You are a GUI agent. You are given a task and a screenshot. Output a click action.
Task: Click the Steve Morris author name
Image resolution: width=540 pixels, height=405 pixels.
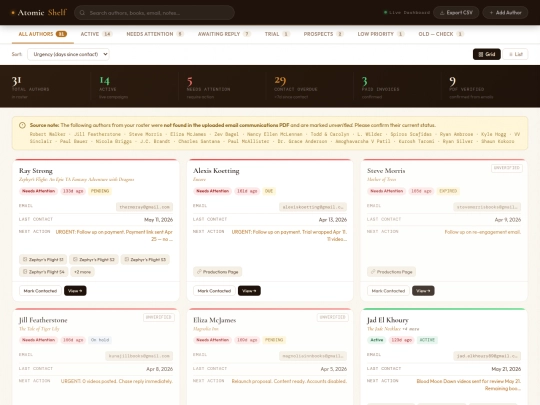(x=386, y=170)
